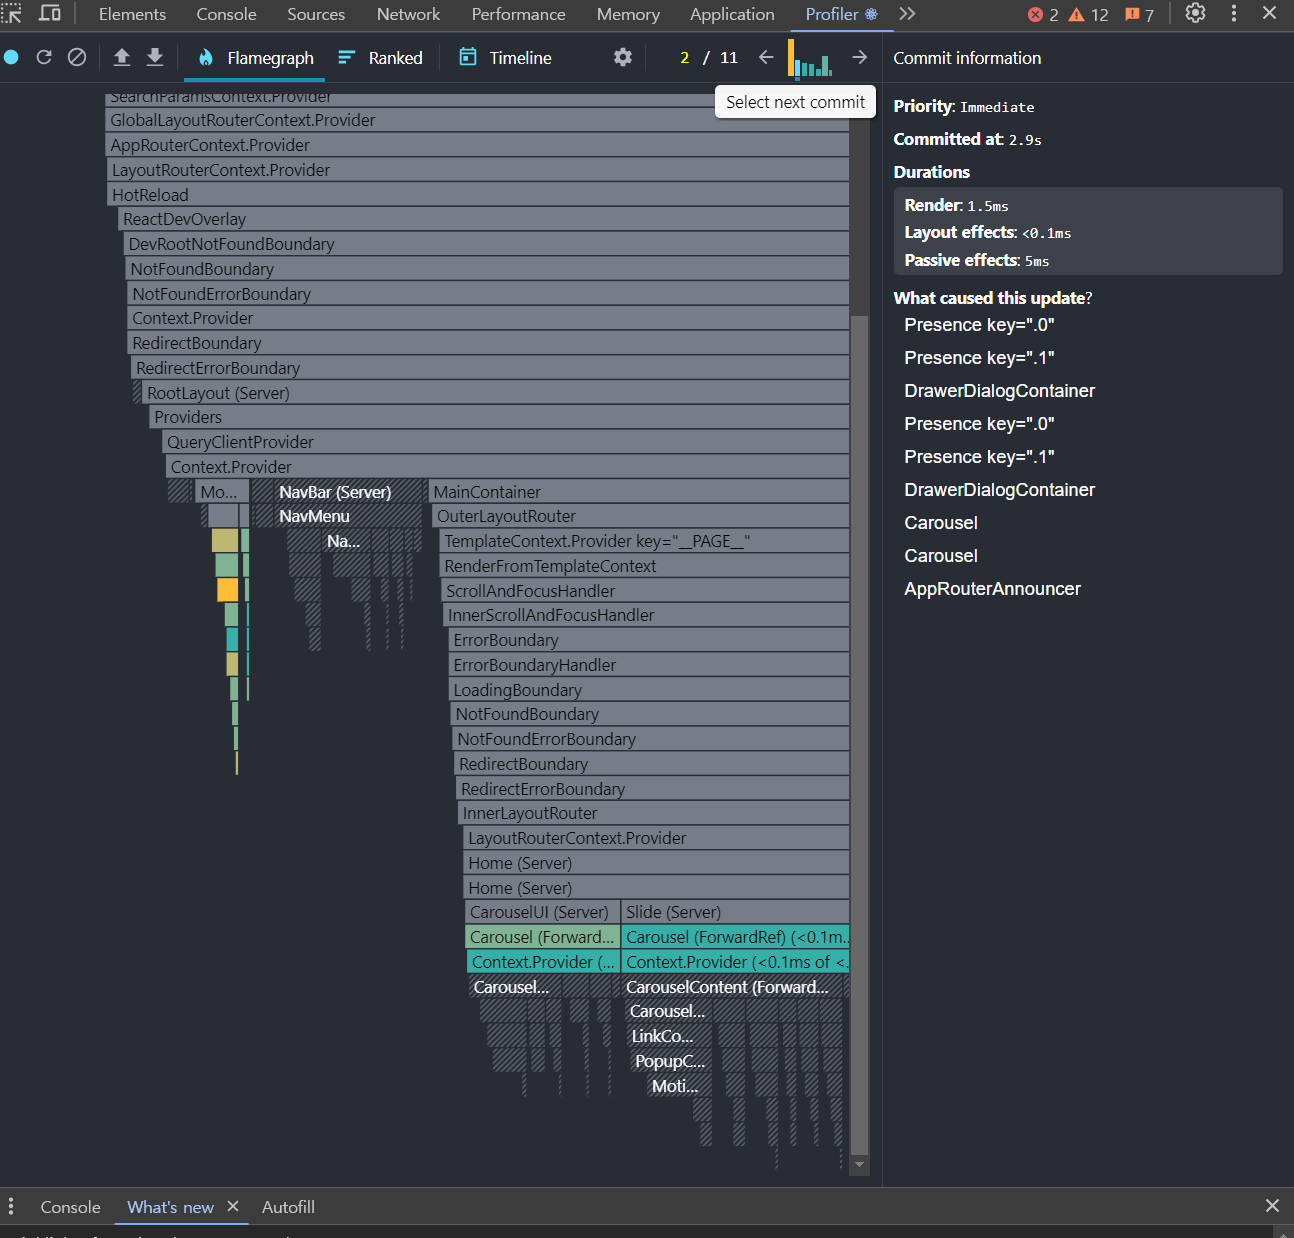
Task: Select the first Presence key=".1" cause
Action: (979, 358)
